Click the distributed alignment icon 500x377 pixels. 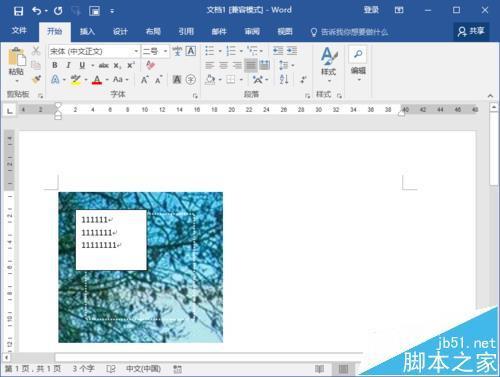pyautogui.click(x=265, y=65)
